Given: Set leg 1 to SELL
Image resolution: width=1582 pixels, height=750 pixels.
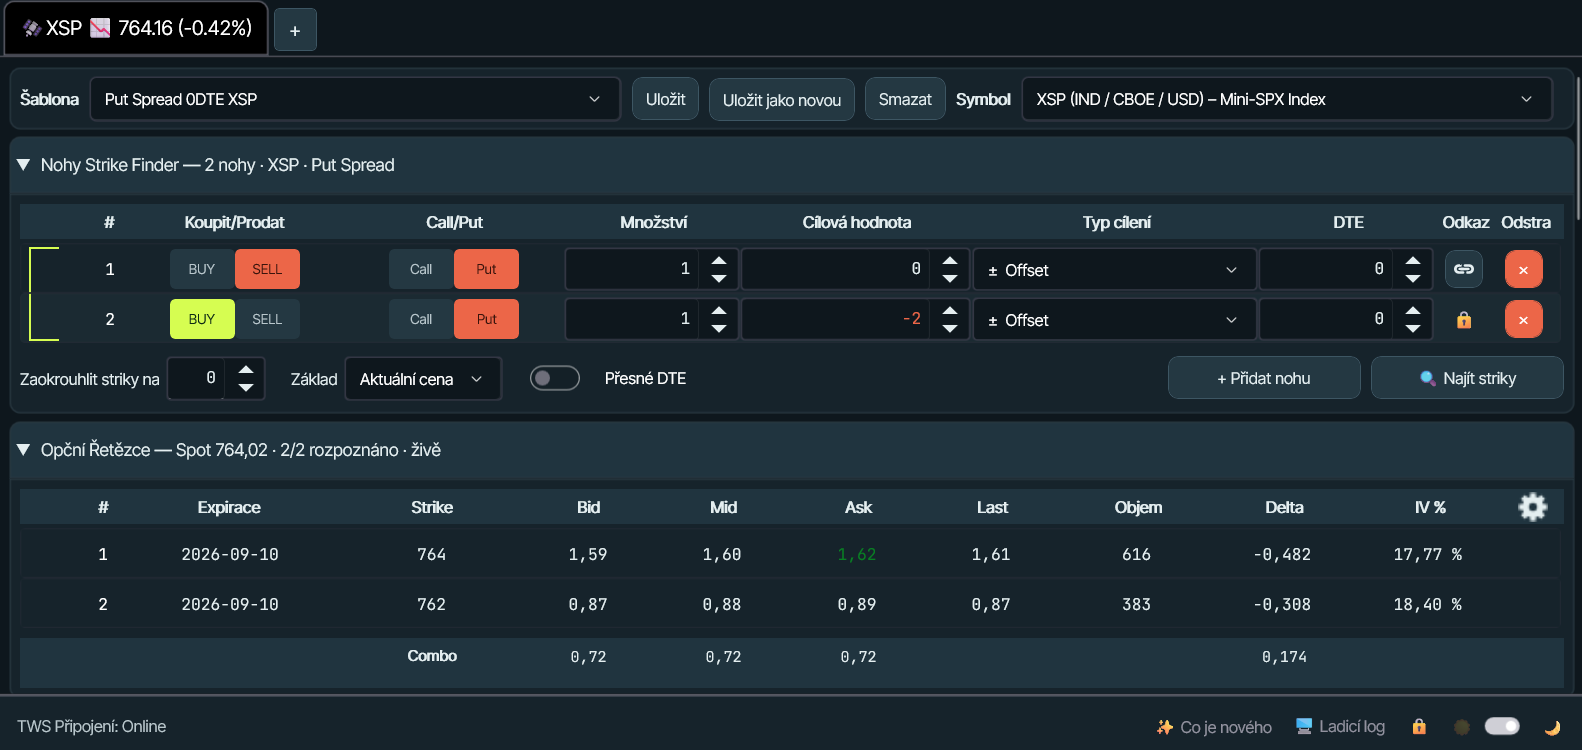Looking at the screenshot, I should (267, 269).
